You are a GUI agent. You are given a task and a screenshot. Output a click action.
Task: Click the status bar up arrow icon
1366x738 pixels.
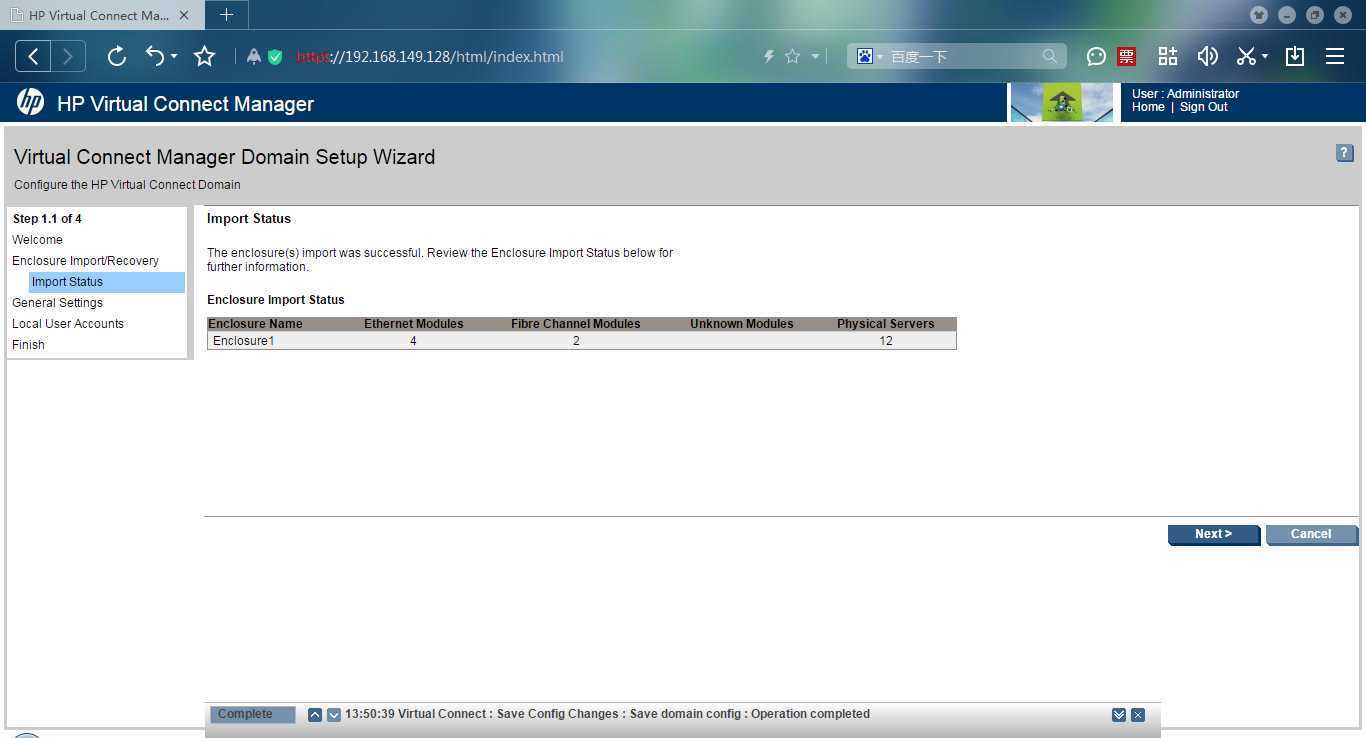(x=315, y=715)
